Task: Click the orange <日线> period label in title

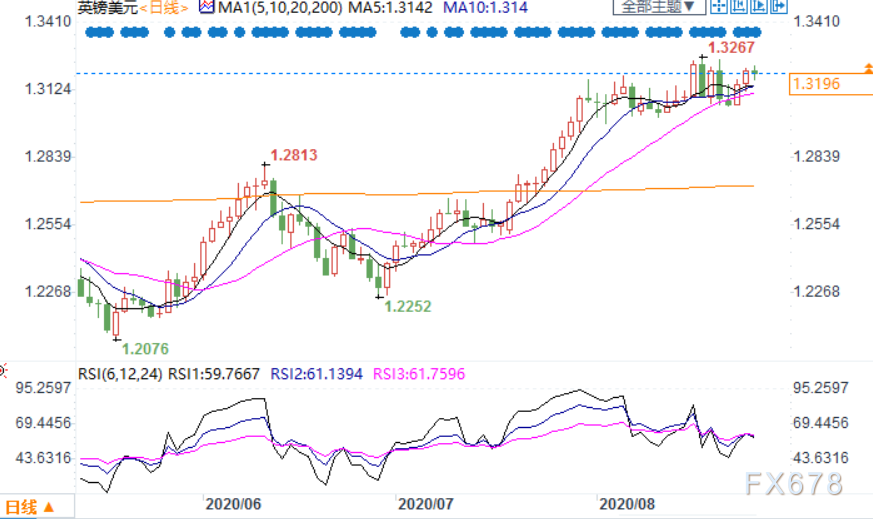Action: 163,7
